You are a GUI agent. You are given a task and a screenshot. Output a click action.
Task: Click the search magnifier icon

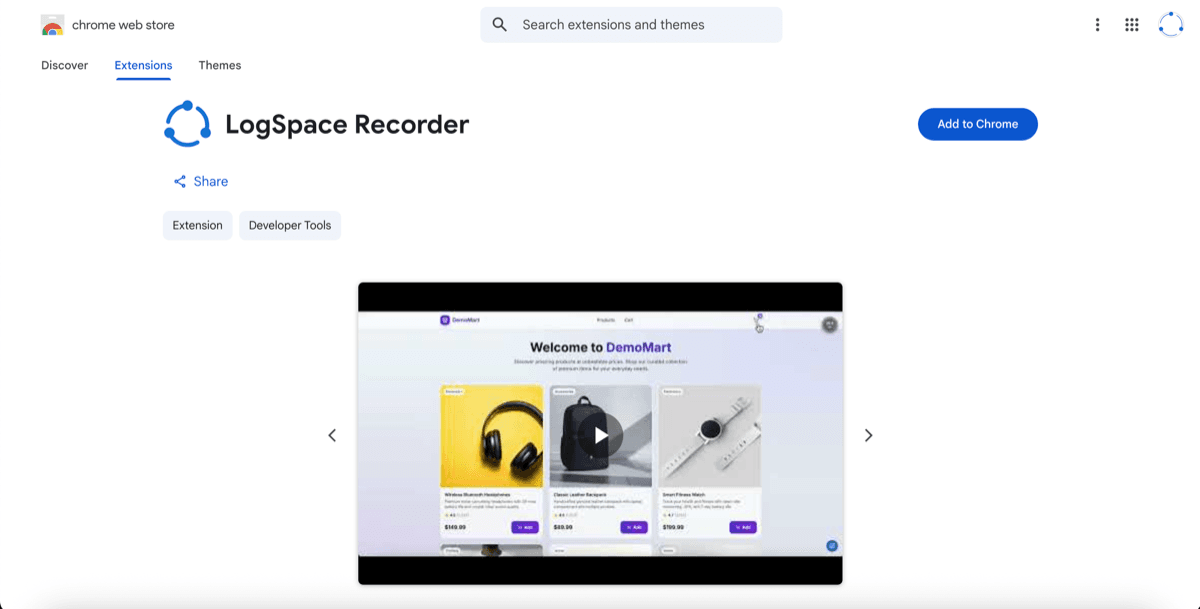(500, 25)
